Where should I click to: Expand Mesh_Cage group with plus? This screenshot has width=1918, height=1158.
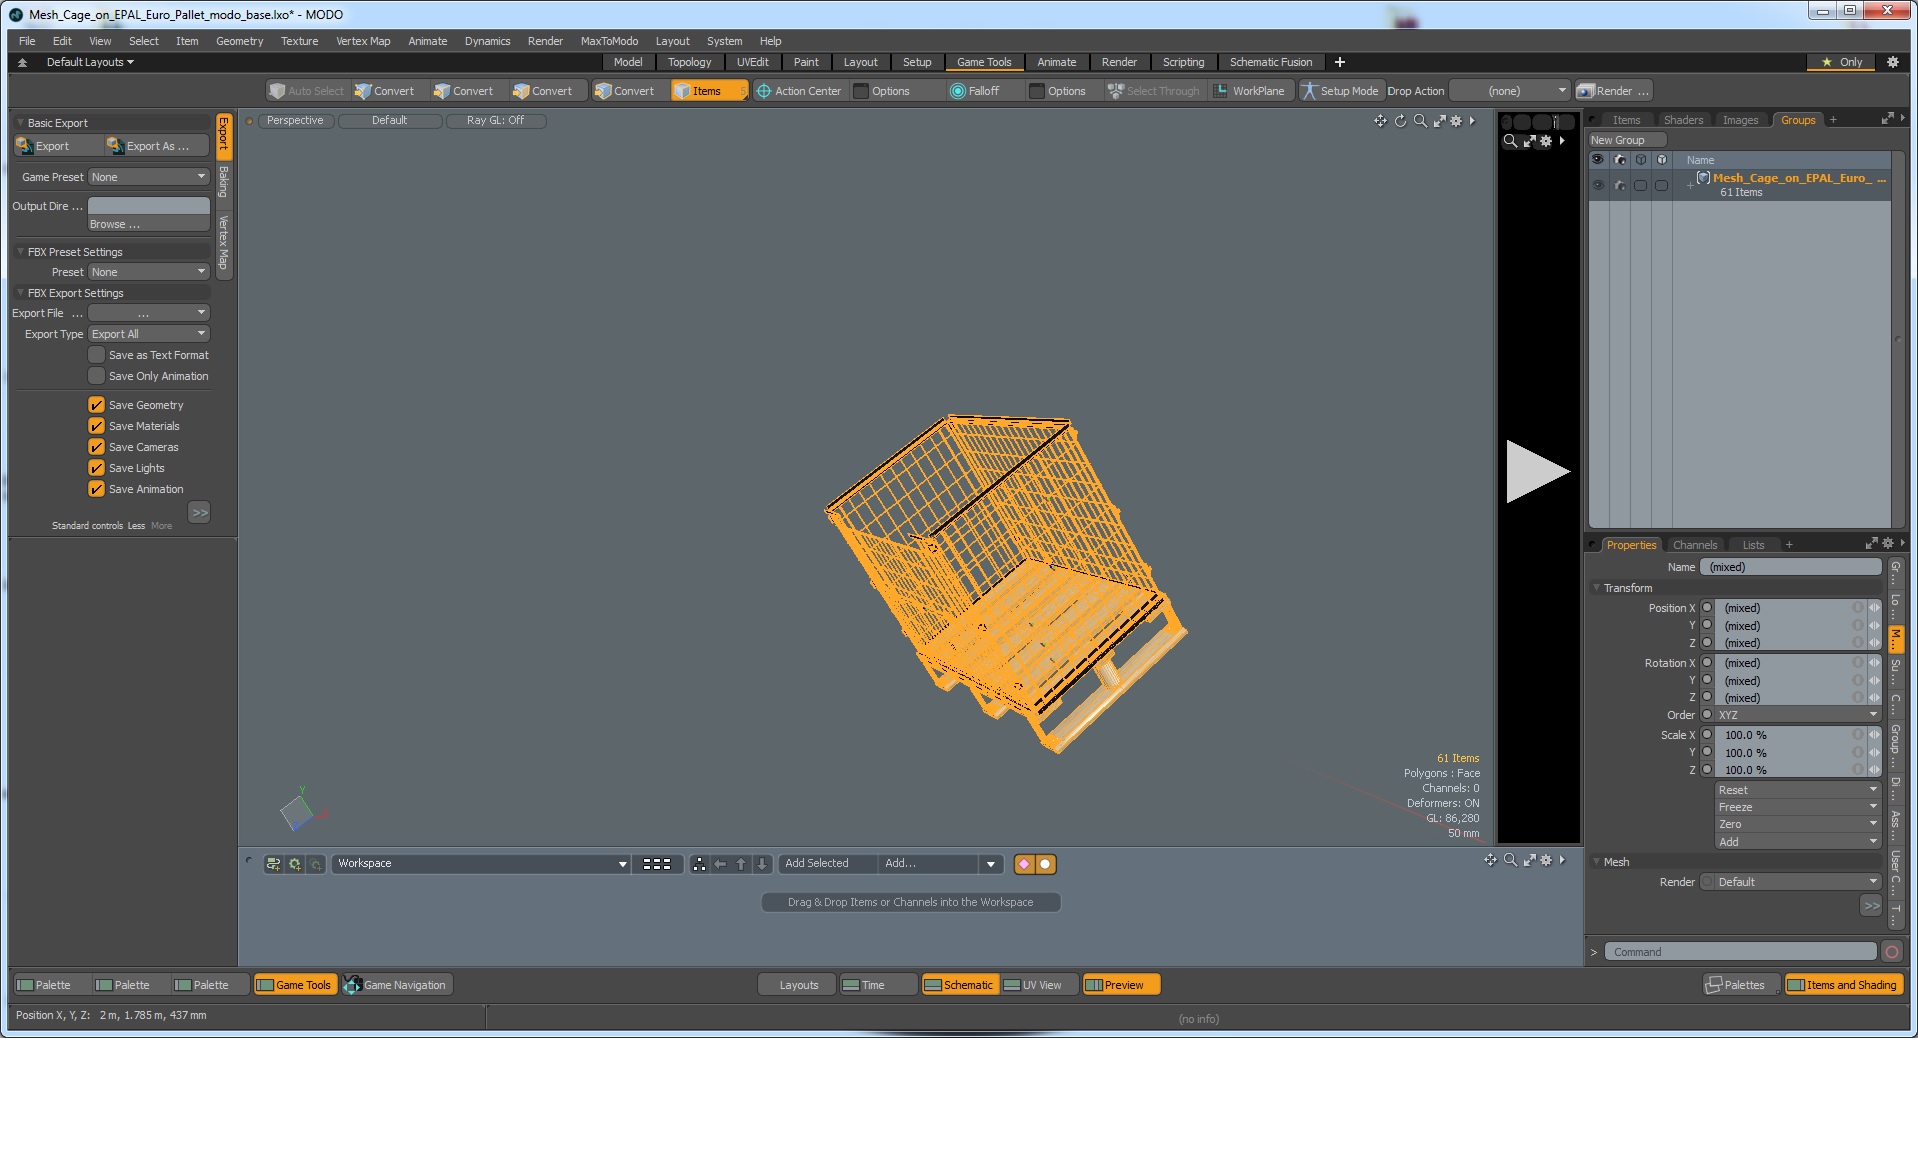point(1690,185)
